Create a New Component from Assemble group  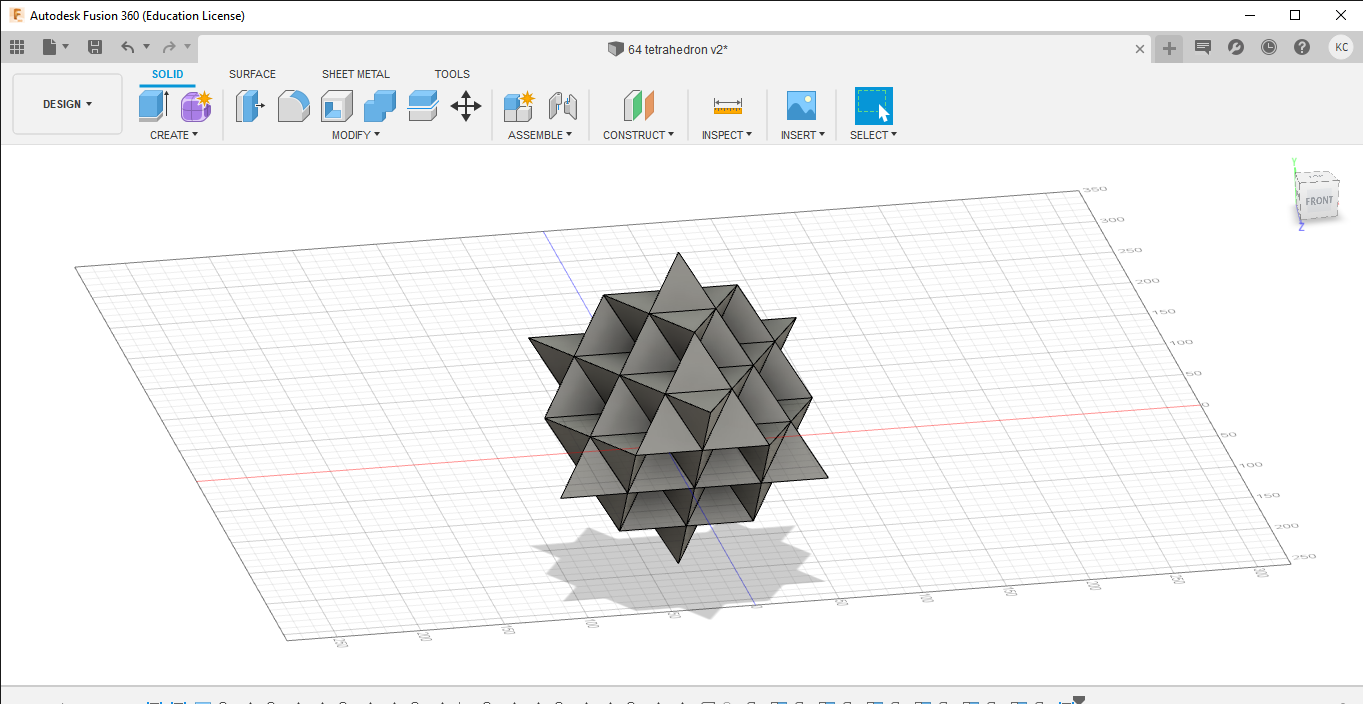point(518,105)
